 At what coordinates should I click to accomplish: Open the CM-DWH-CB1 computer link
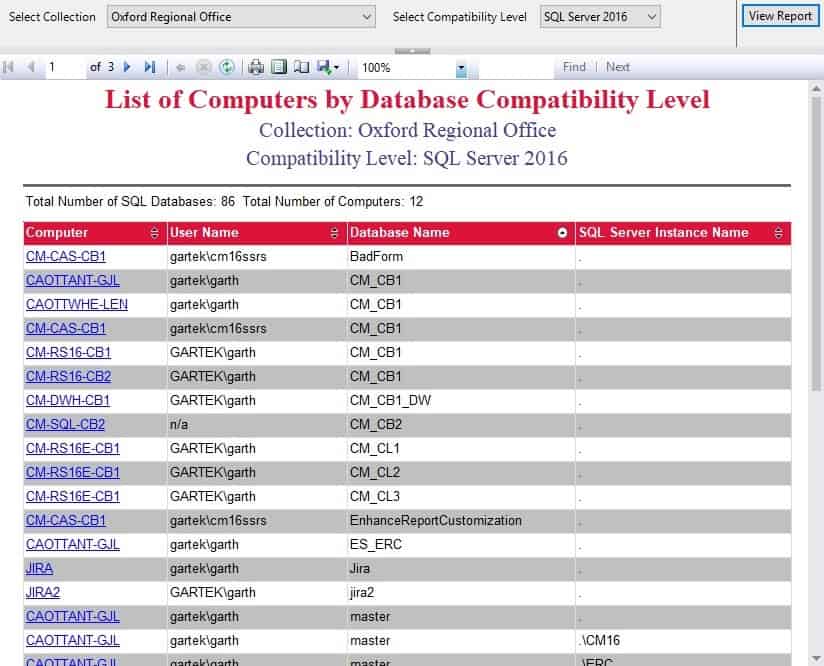pos(68,401)
